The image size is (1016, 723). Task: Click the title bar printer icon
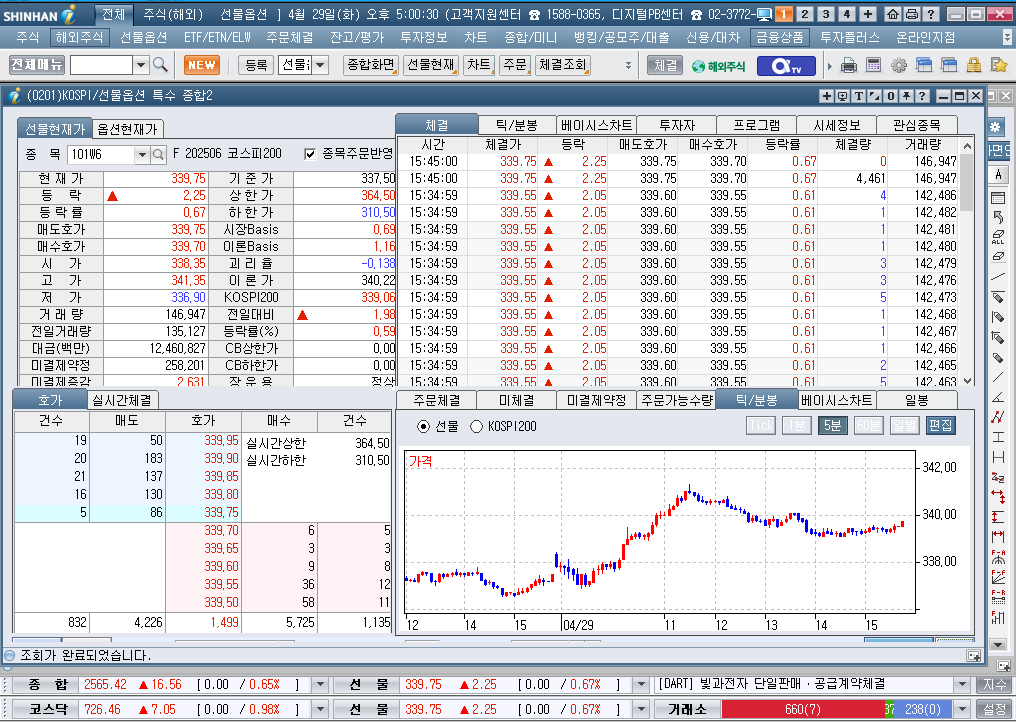[911, 14]
